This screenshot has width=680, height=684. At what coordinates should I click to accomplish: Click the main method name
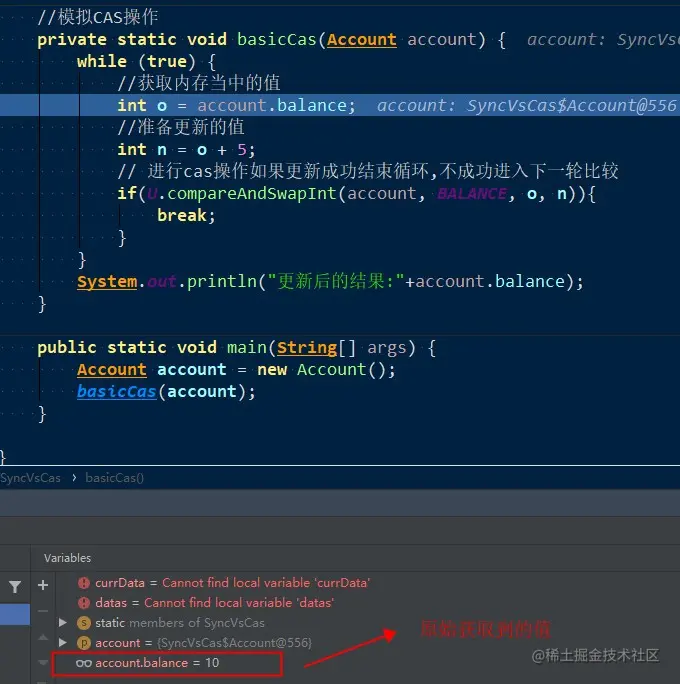(246, 348)
